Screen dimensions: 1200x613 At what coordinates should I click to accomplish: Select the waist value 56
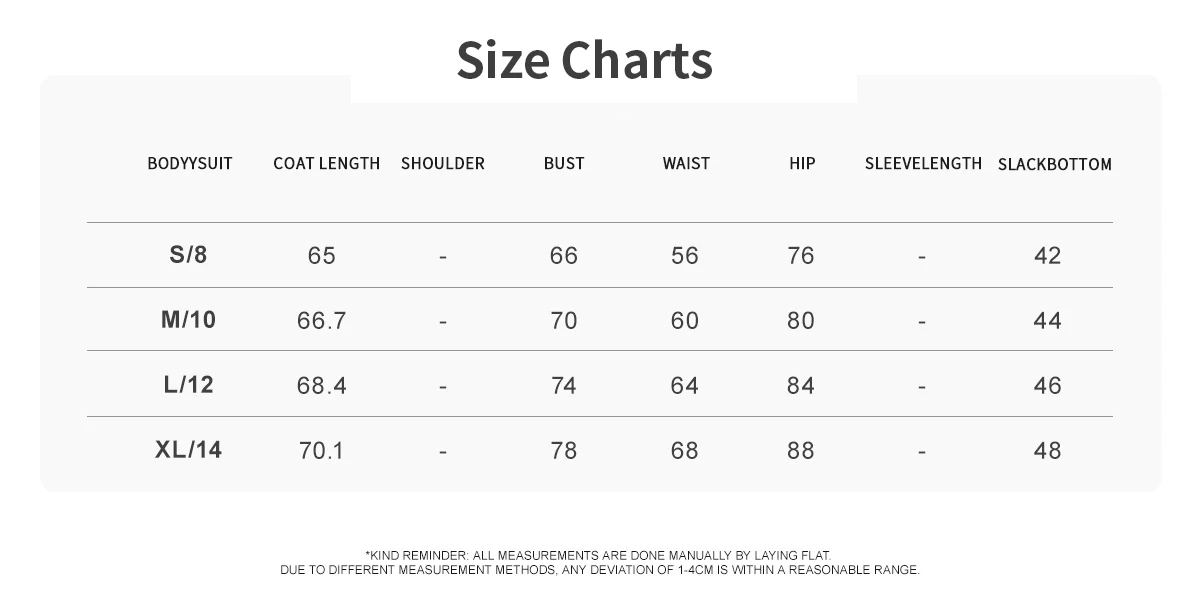(685, 256)
